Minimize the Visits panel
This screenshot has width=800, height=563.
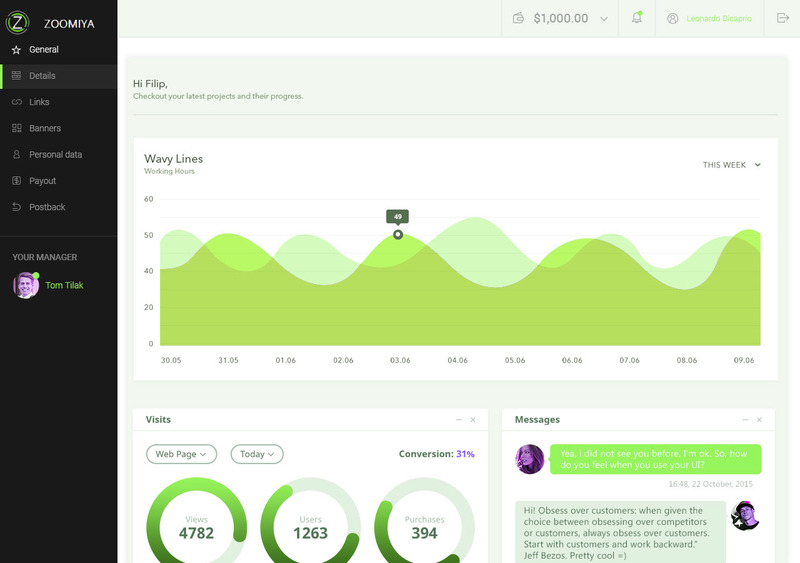(x=459, y=420)
